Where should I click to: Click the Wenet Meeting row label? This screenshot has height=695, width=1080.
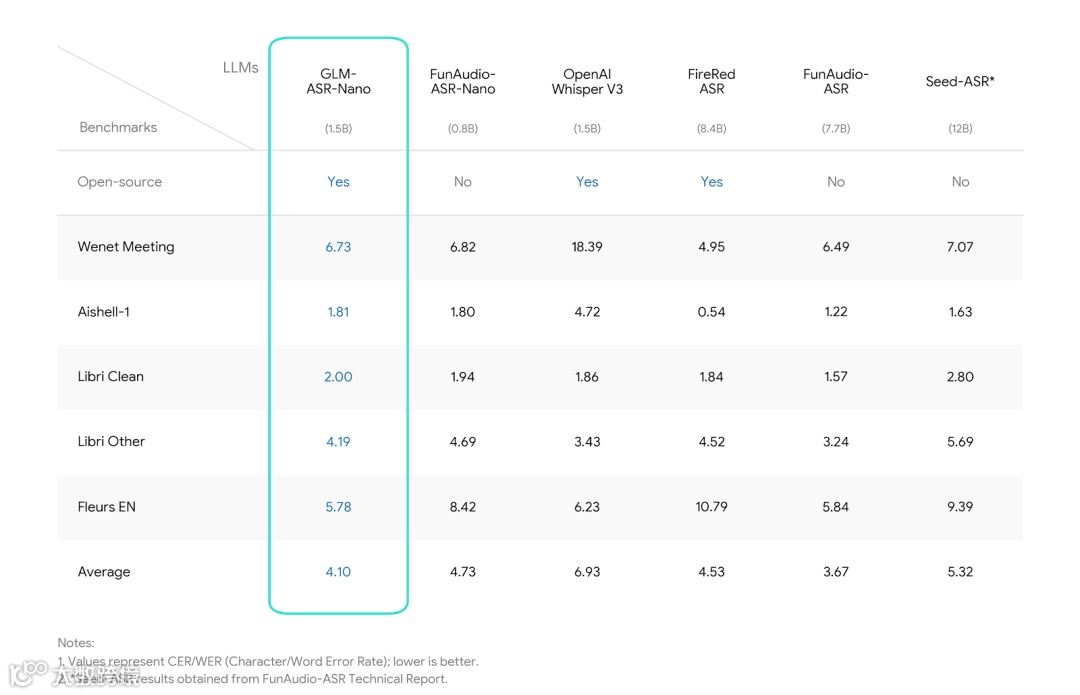pos(126,247)
